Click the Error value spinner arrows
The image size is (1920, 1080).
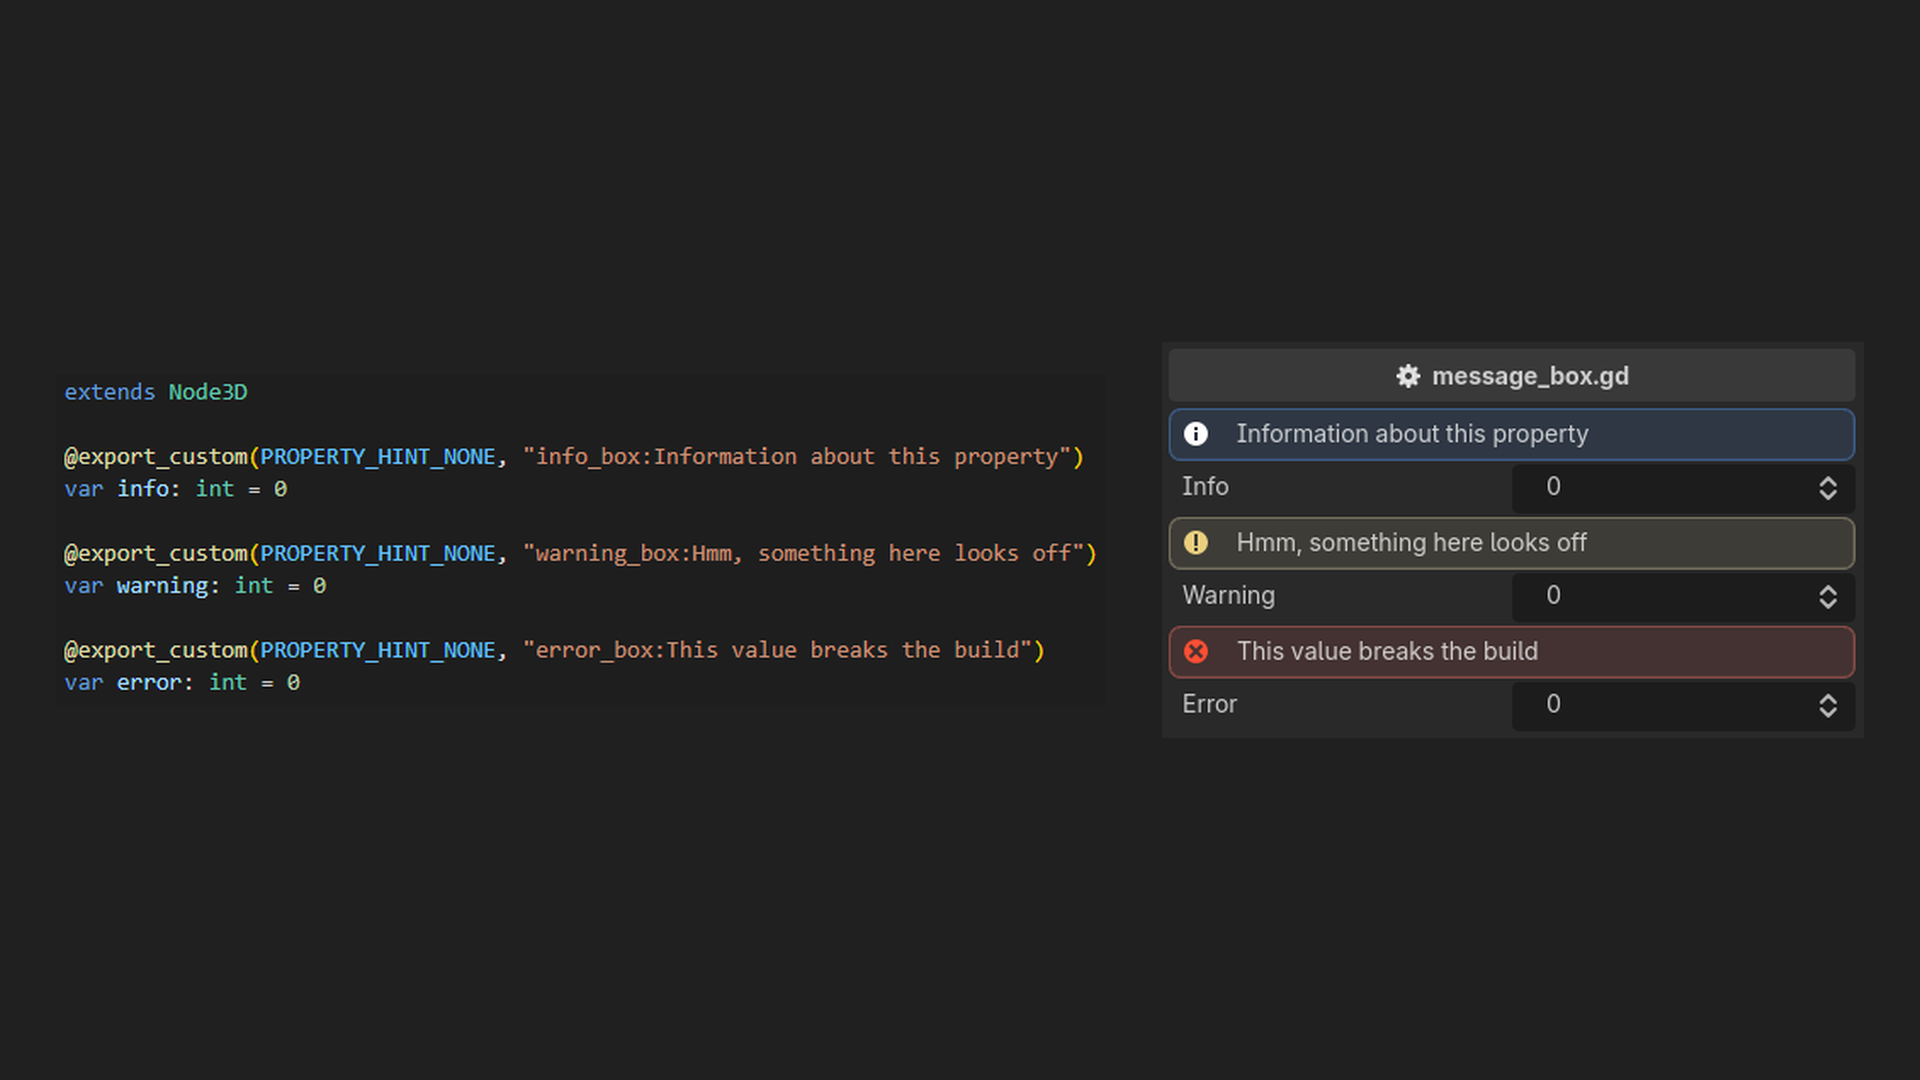pos(1828,706)
